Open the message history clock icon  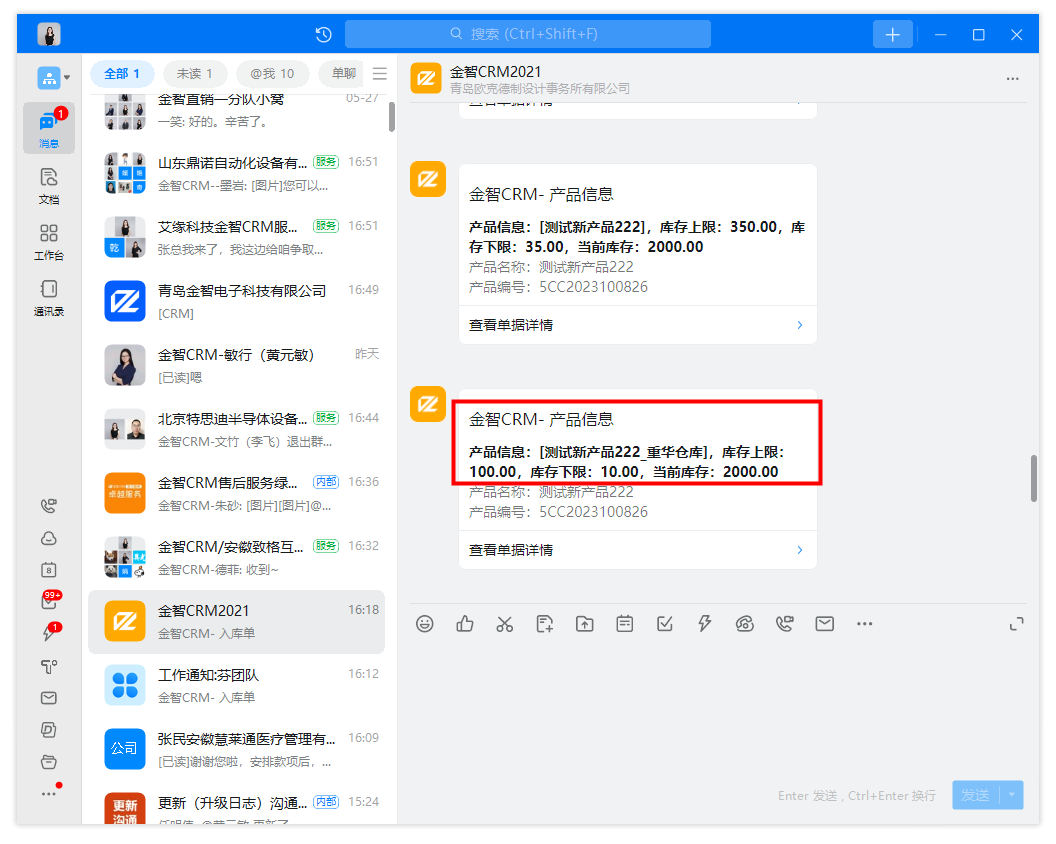323,34
